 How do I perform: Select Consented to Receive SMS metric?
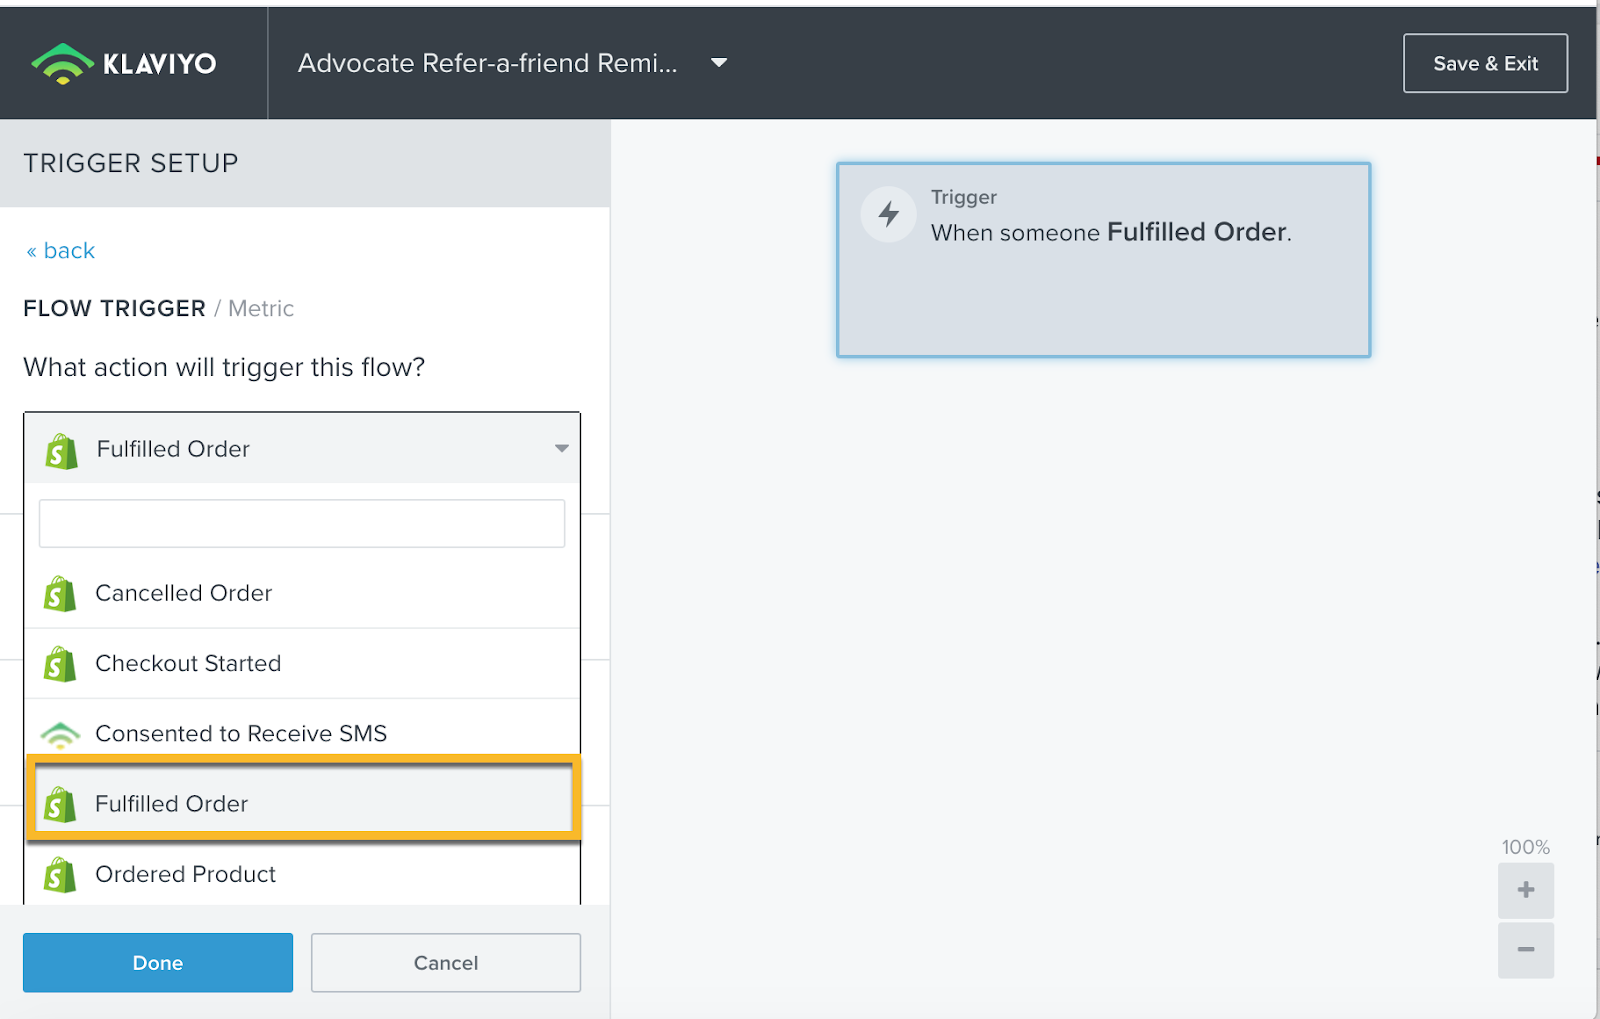pos(302,733)
